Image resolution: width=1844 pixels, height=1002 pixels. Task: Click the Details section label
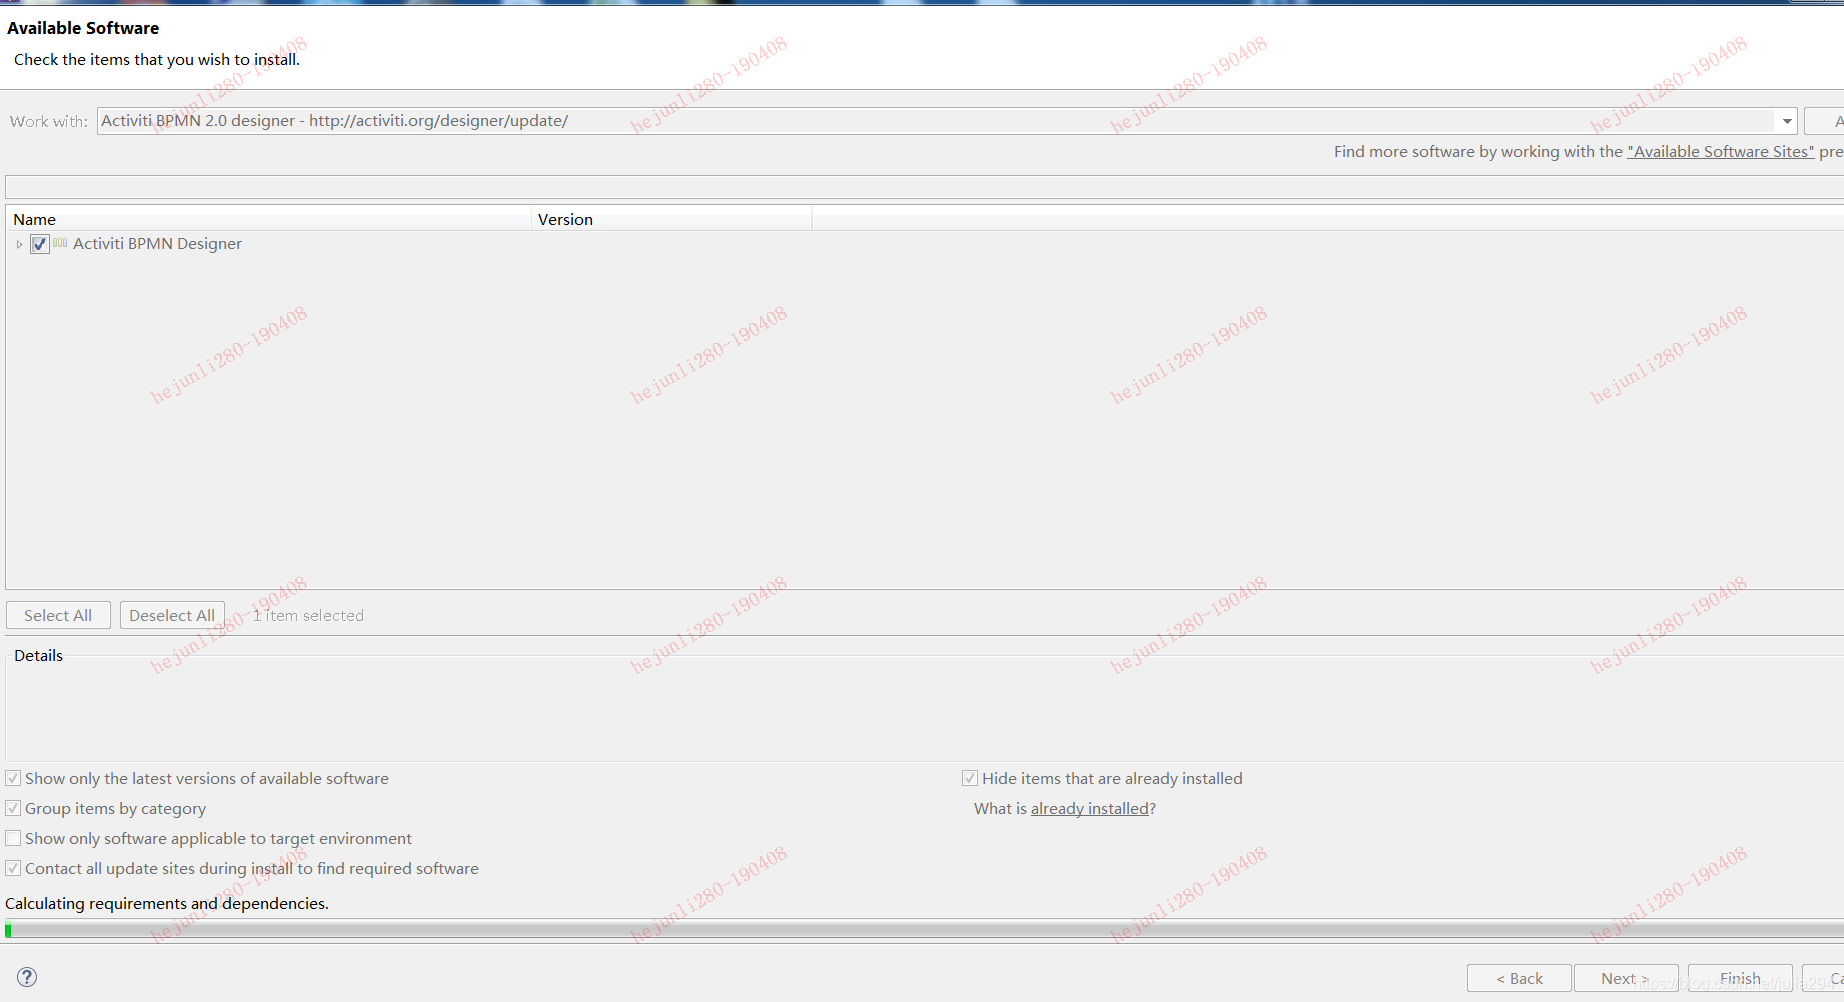pos(38,655)
